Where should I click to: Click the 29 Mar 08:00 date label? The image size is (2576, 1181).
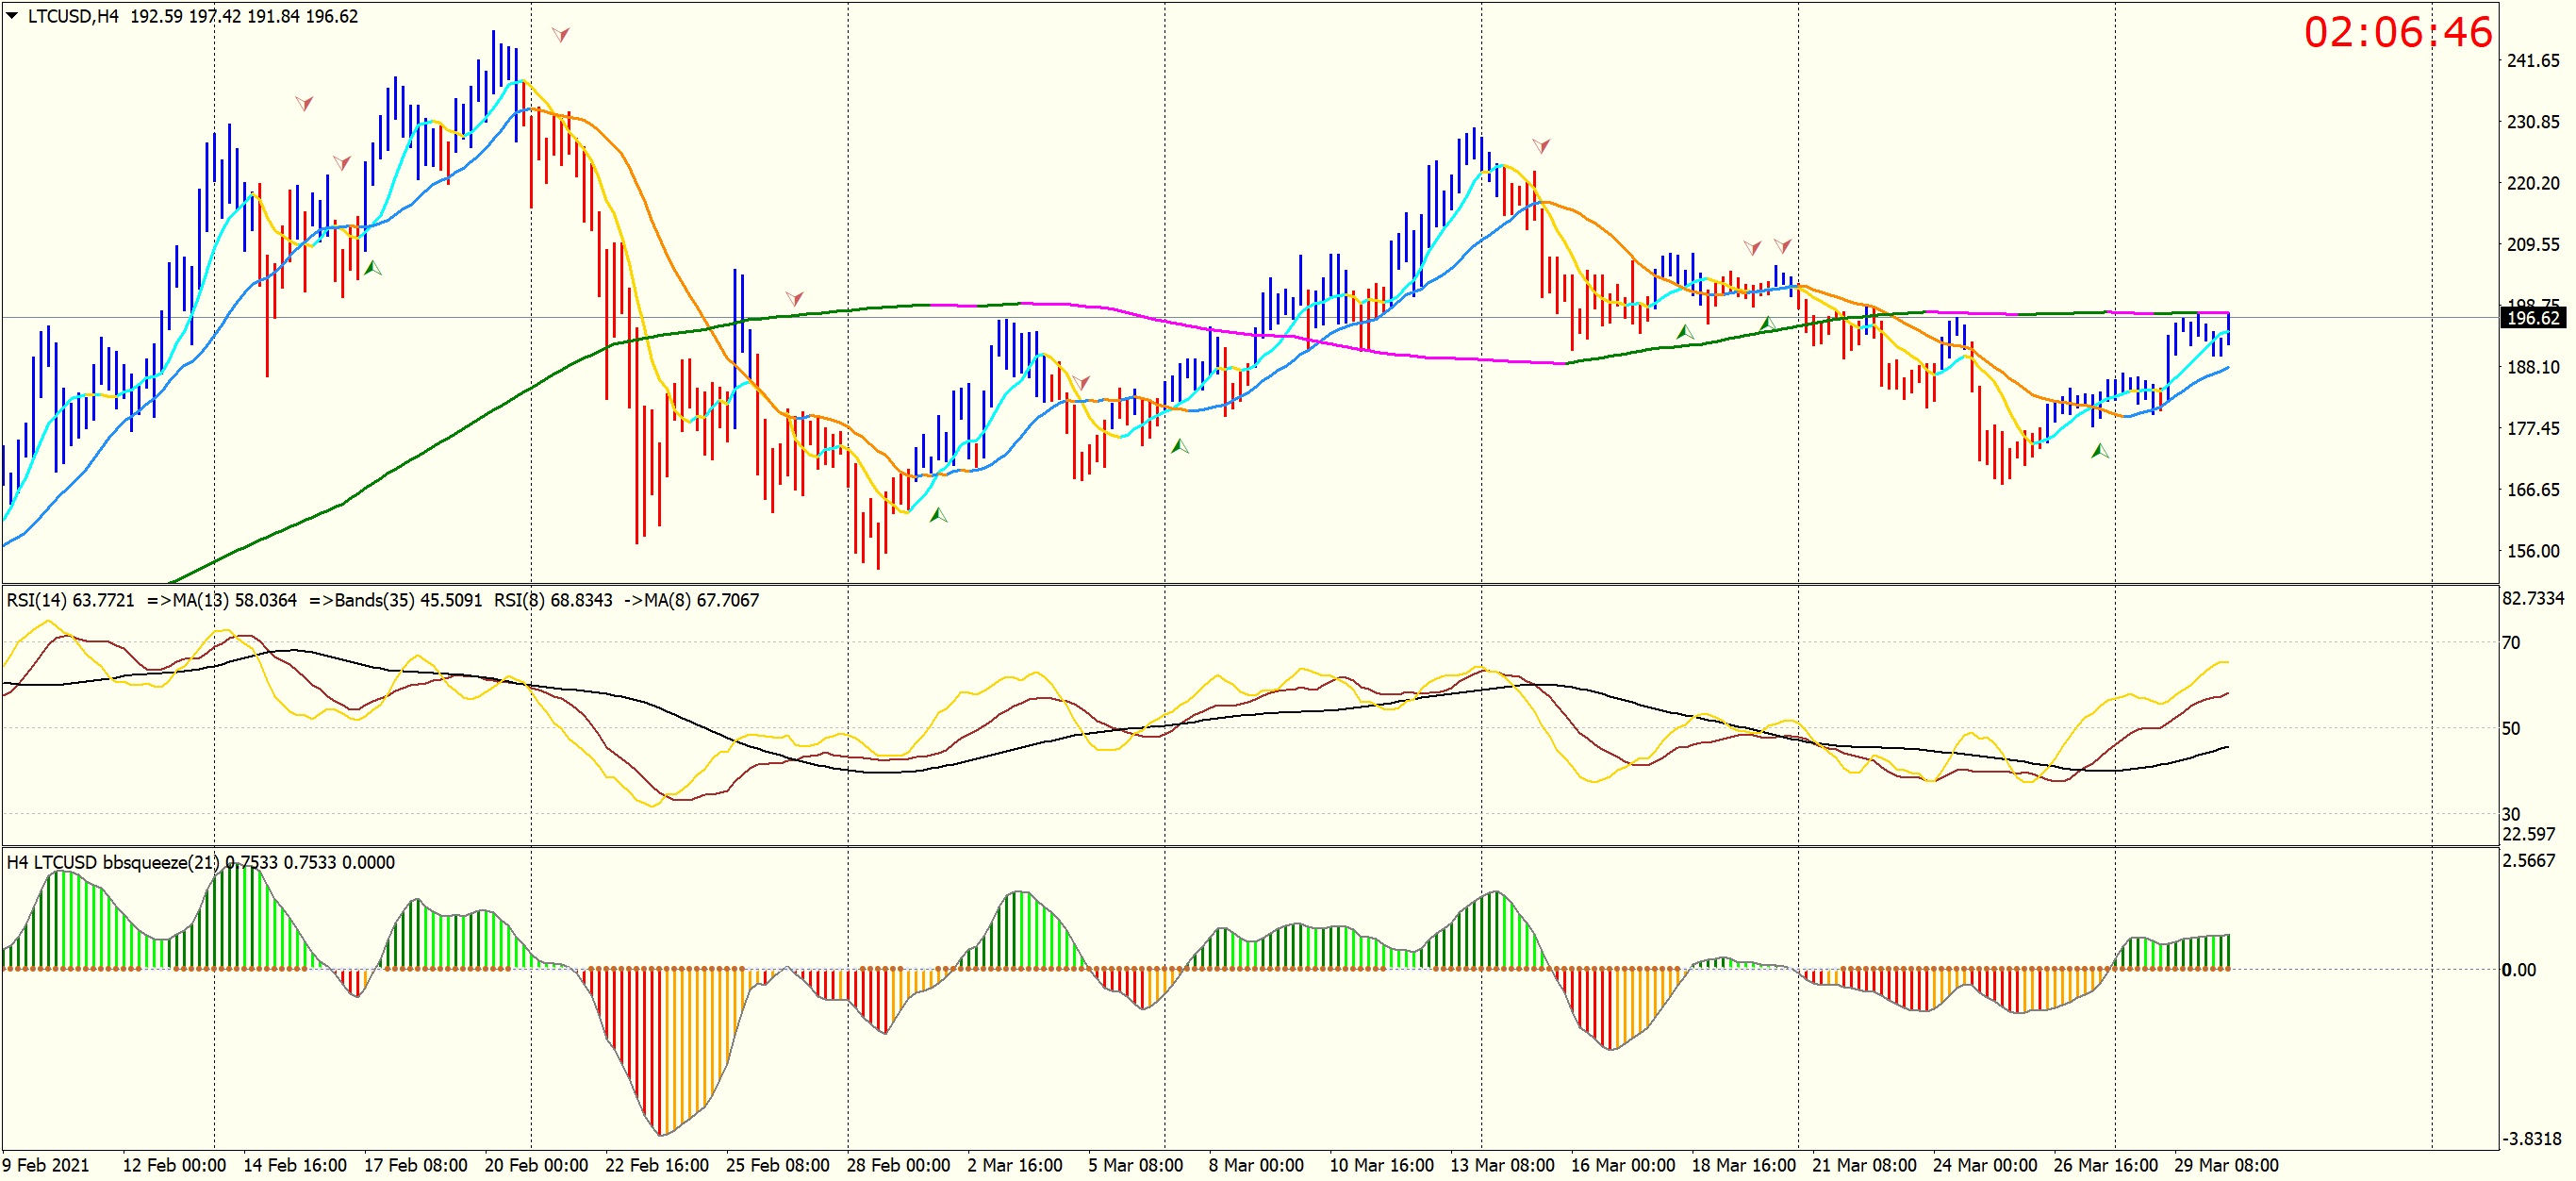(x=2225, y=1165)
